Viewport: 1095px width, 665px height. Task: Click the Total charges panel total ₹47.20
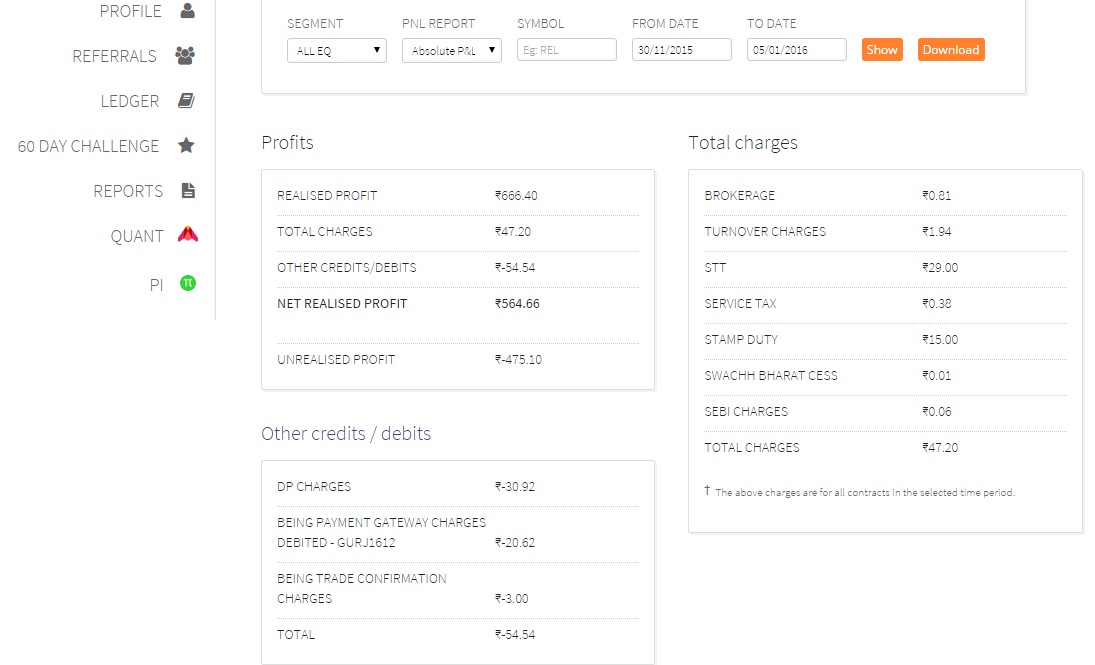tap(940, 448)
